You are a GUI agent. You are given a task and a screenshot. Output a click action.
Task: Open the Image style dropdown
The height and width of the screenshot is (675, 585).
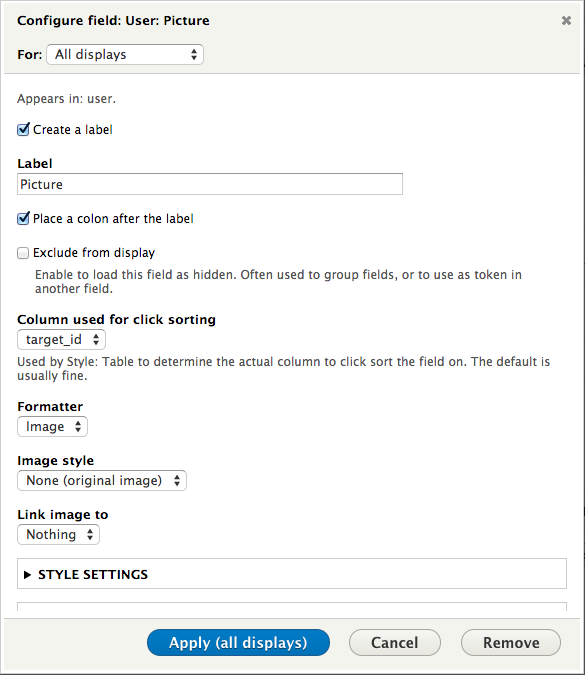(x=102, y=480)
